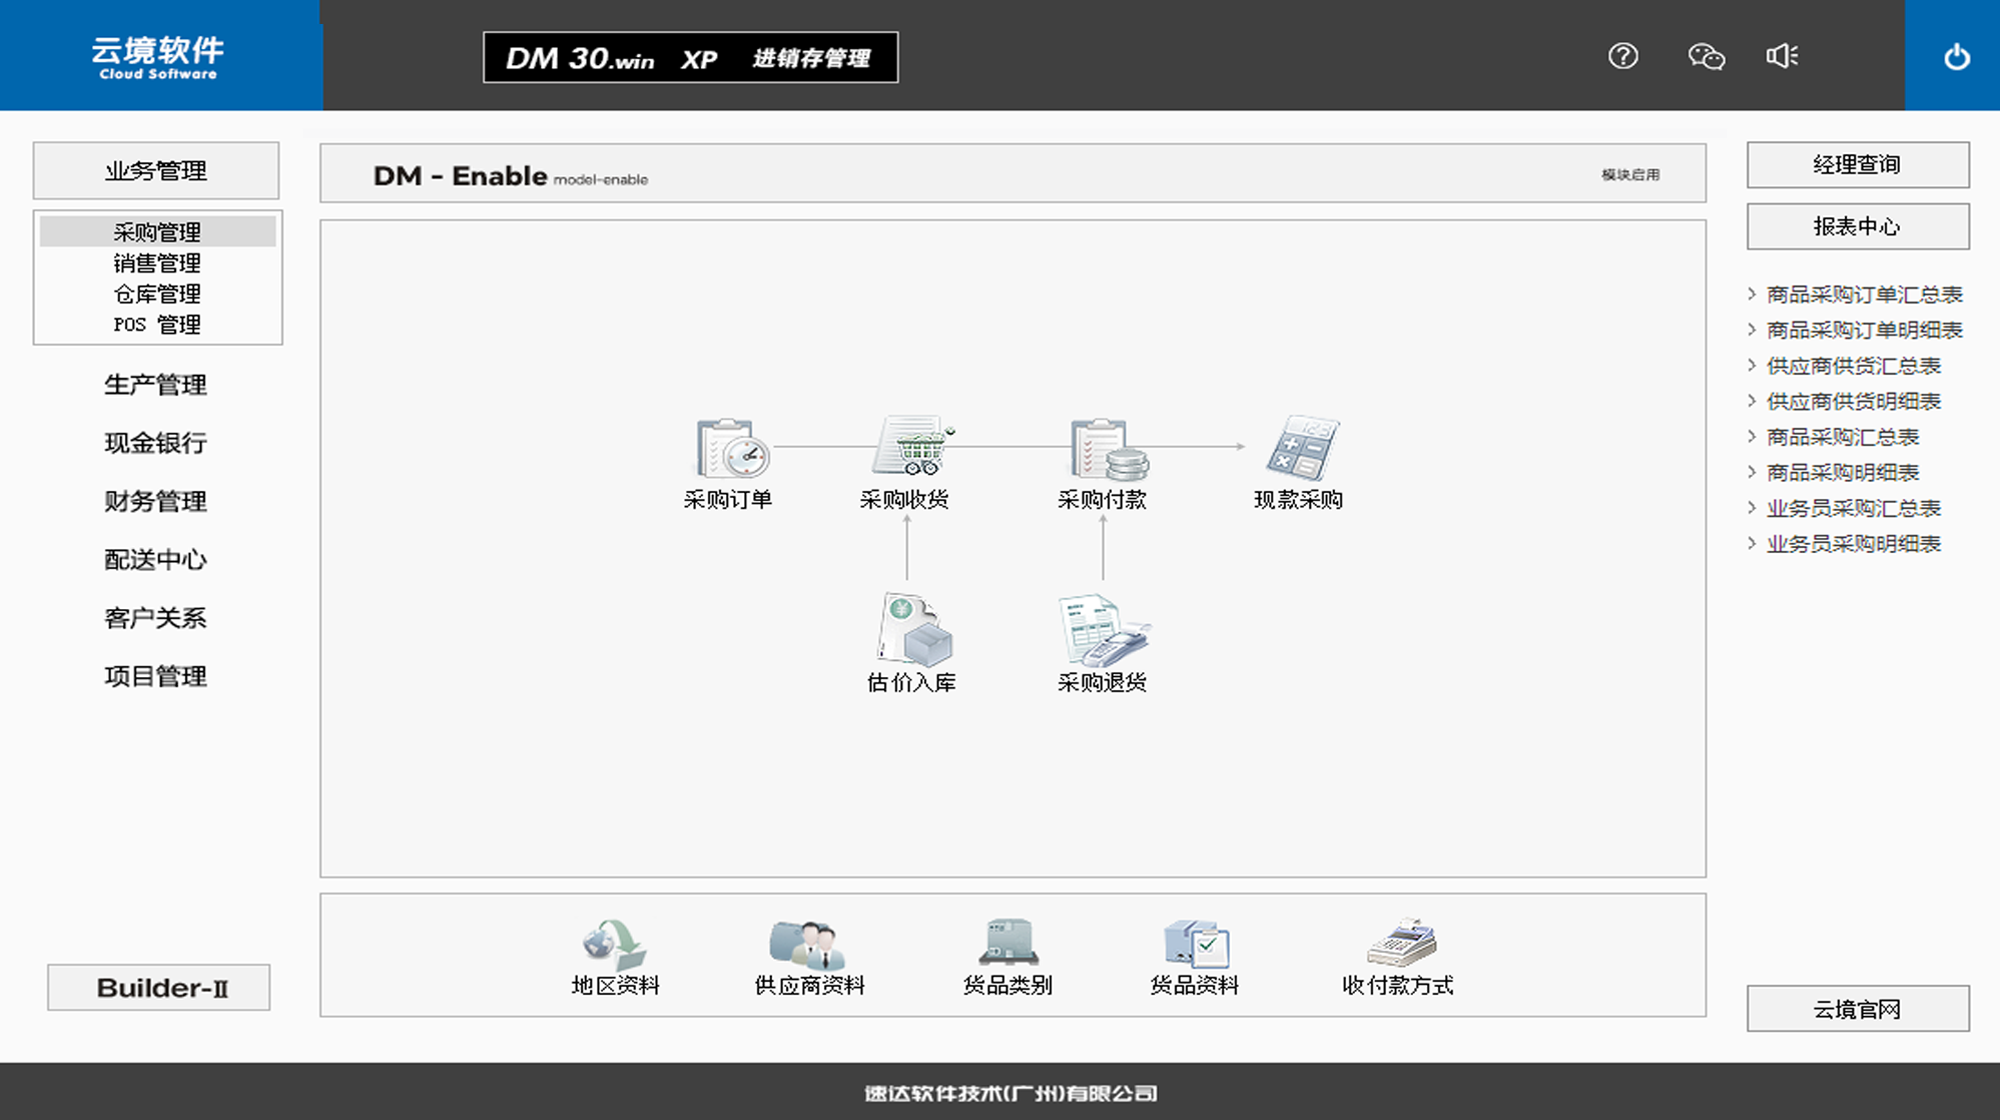
Task: Click the speaker announcement icon
Action: pos(1782,56)
